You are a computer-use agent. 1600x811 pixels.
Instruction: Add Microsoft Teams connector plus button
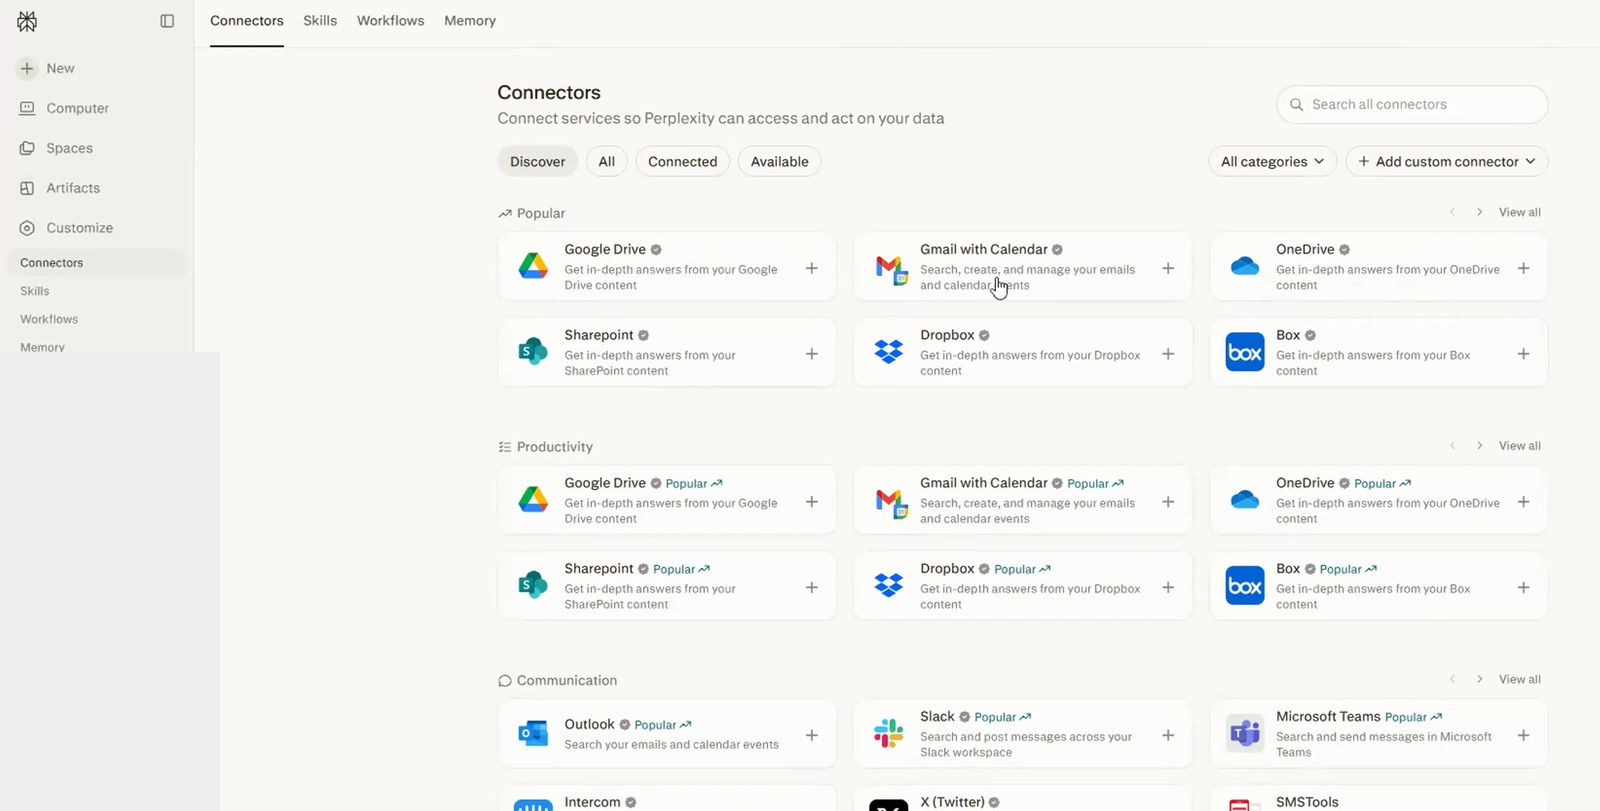[1524, 735]
